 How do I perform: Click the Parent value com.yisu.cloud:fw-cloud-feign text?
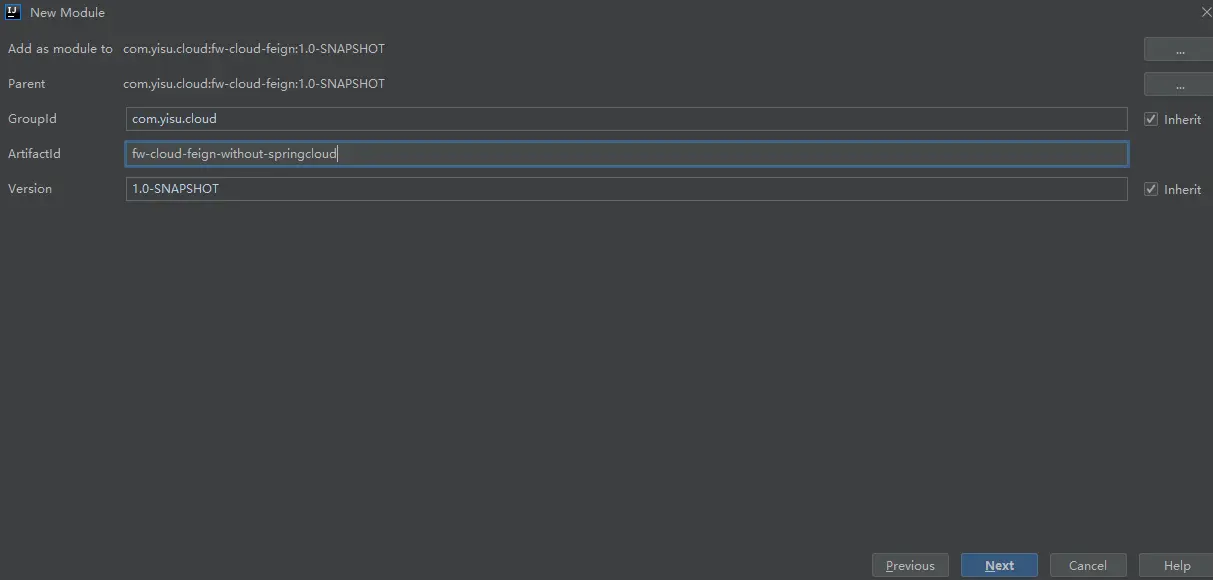[x=253, y=84]
